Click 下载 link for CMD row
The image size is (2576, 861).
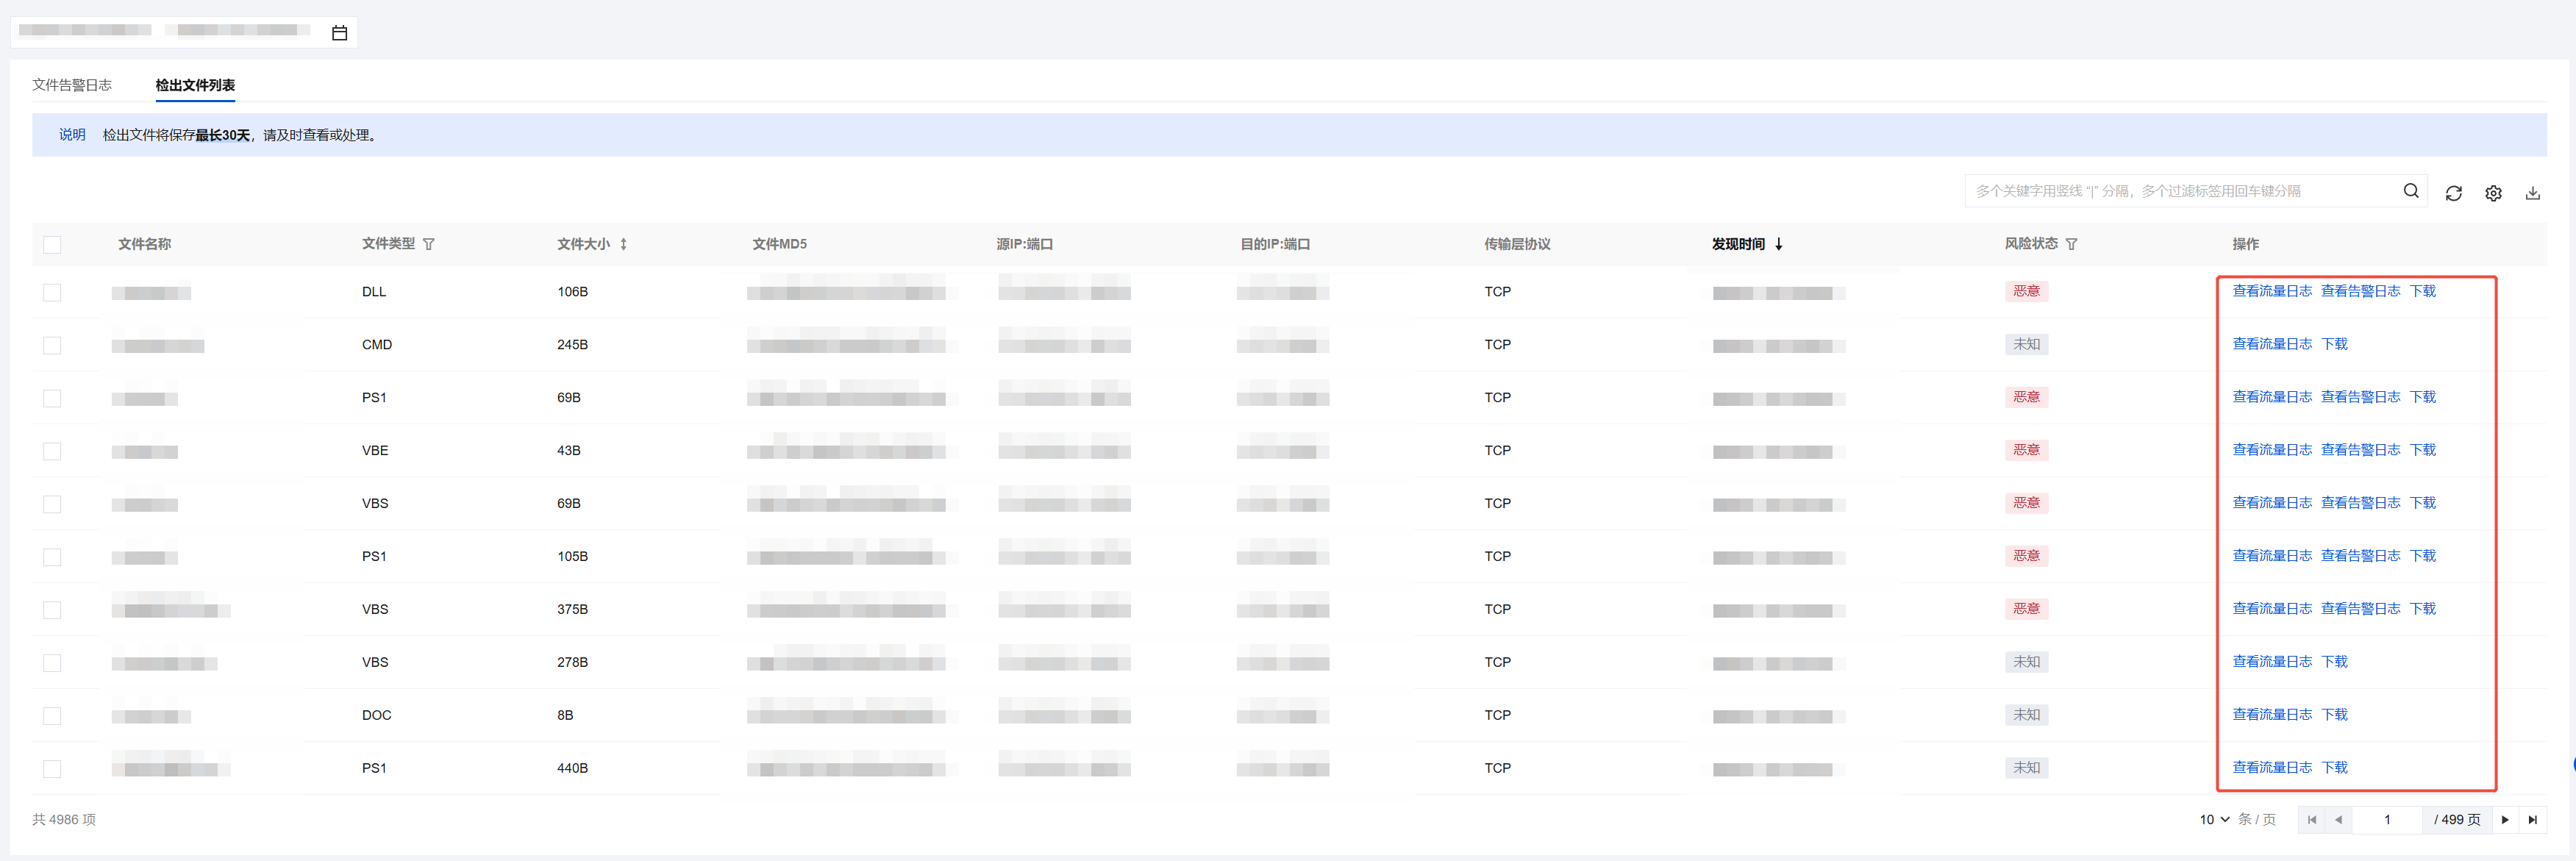coord(2334,344)
